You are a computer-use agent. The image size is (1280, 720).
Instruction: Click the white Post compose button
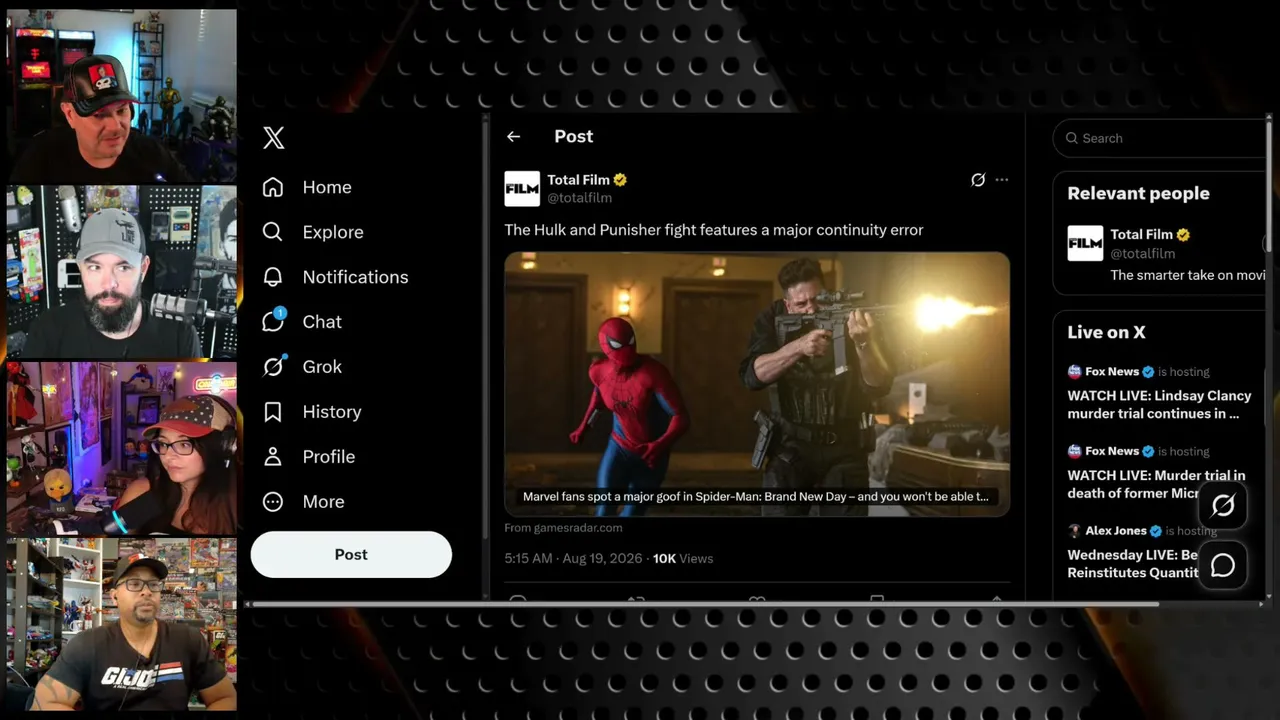click(x=351, y=554)
